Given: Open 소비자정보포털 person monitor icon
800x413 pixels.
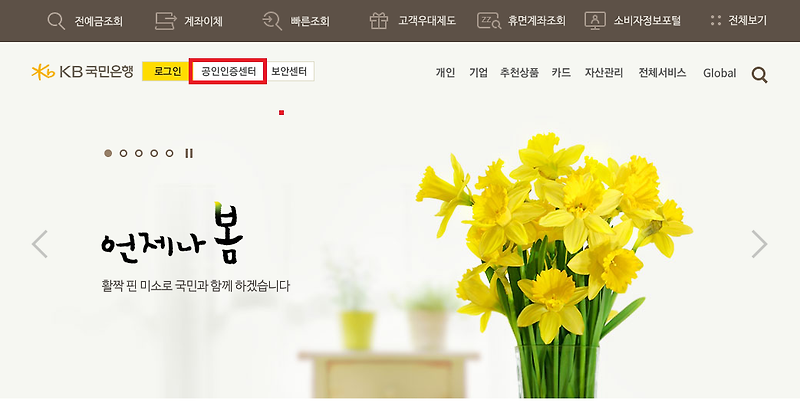Looking at the screenshot, I should tap(595, 21).
